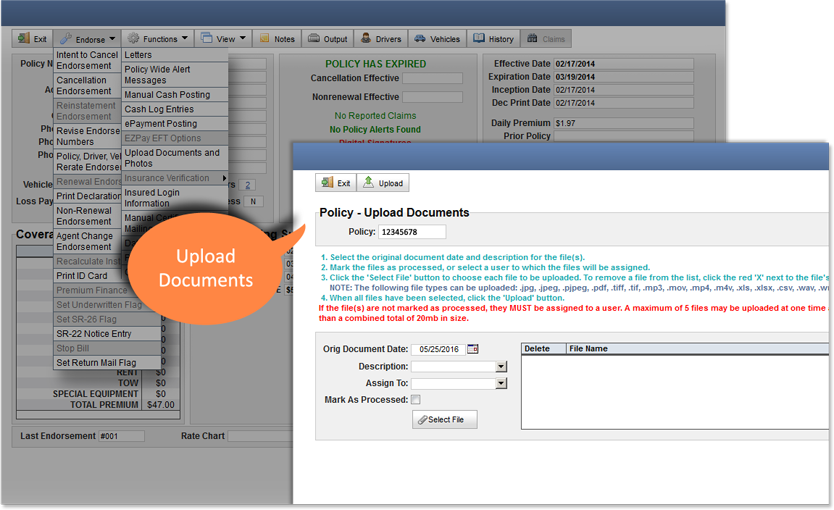
Task: Click the Last Endorsement field #001
Action: (121, 436)
